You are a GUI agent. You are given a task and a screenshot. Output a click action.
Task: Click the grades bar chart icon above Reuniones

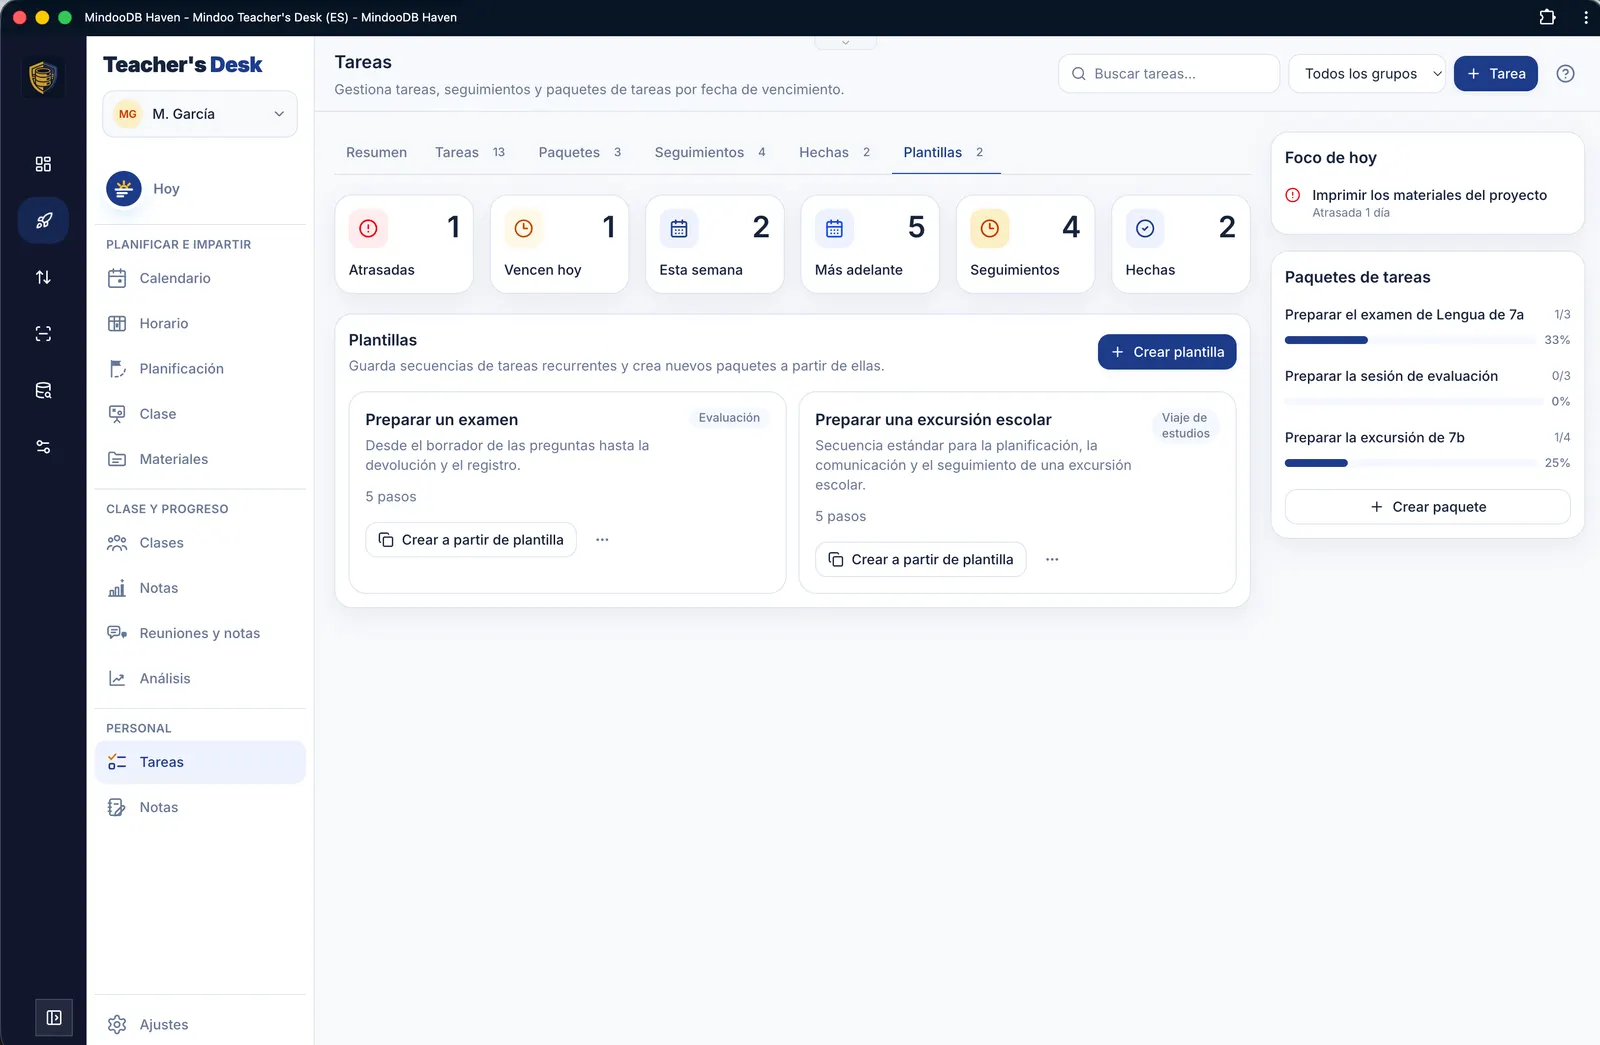point(117,588)
